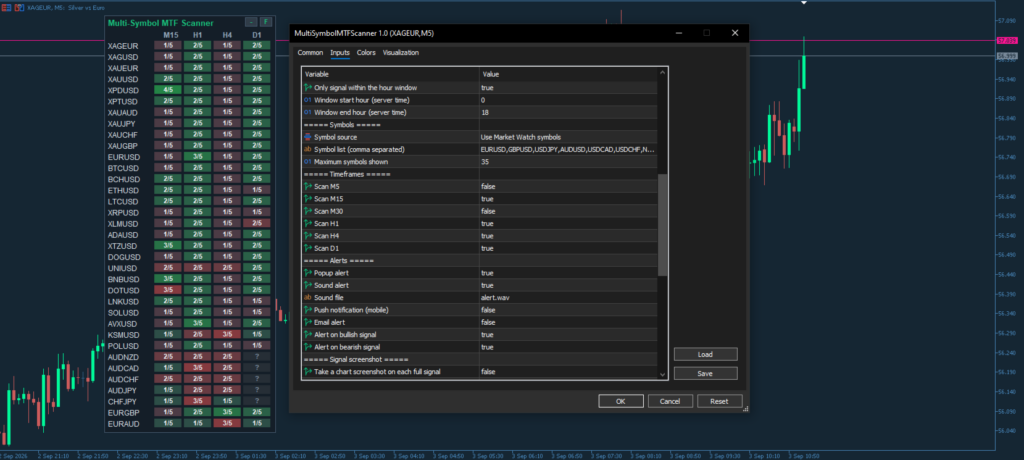Edit the Symbol list value field
The width and height of the screenshot is (1024, 460).
[568, 150]
